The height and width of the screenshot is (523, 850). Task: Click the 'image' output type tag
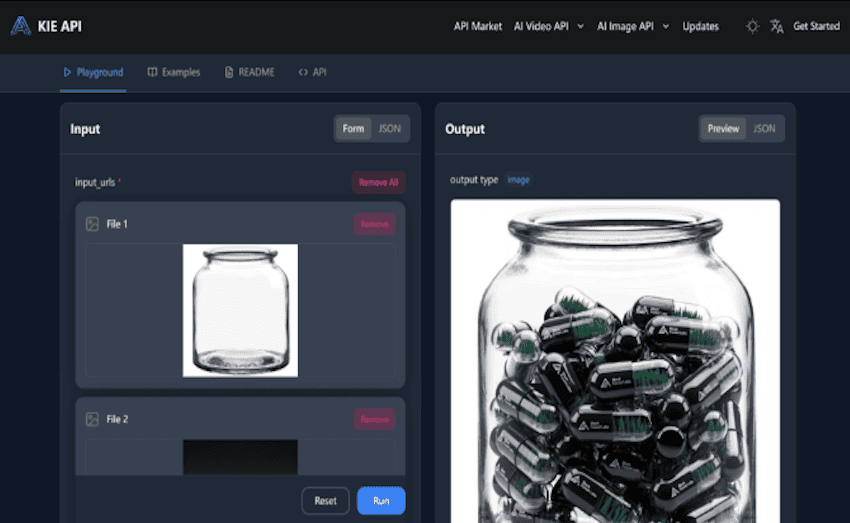tap(518, 180)
